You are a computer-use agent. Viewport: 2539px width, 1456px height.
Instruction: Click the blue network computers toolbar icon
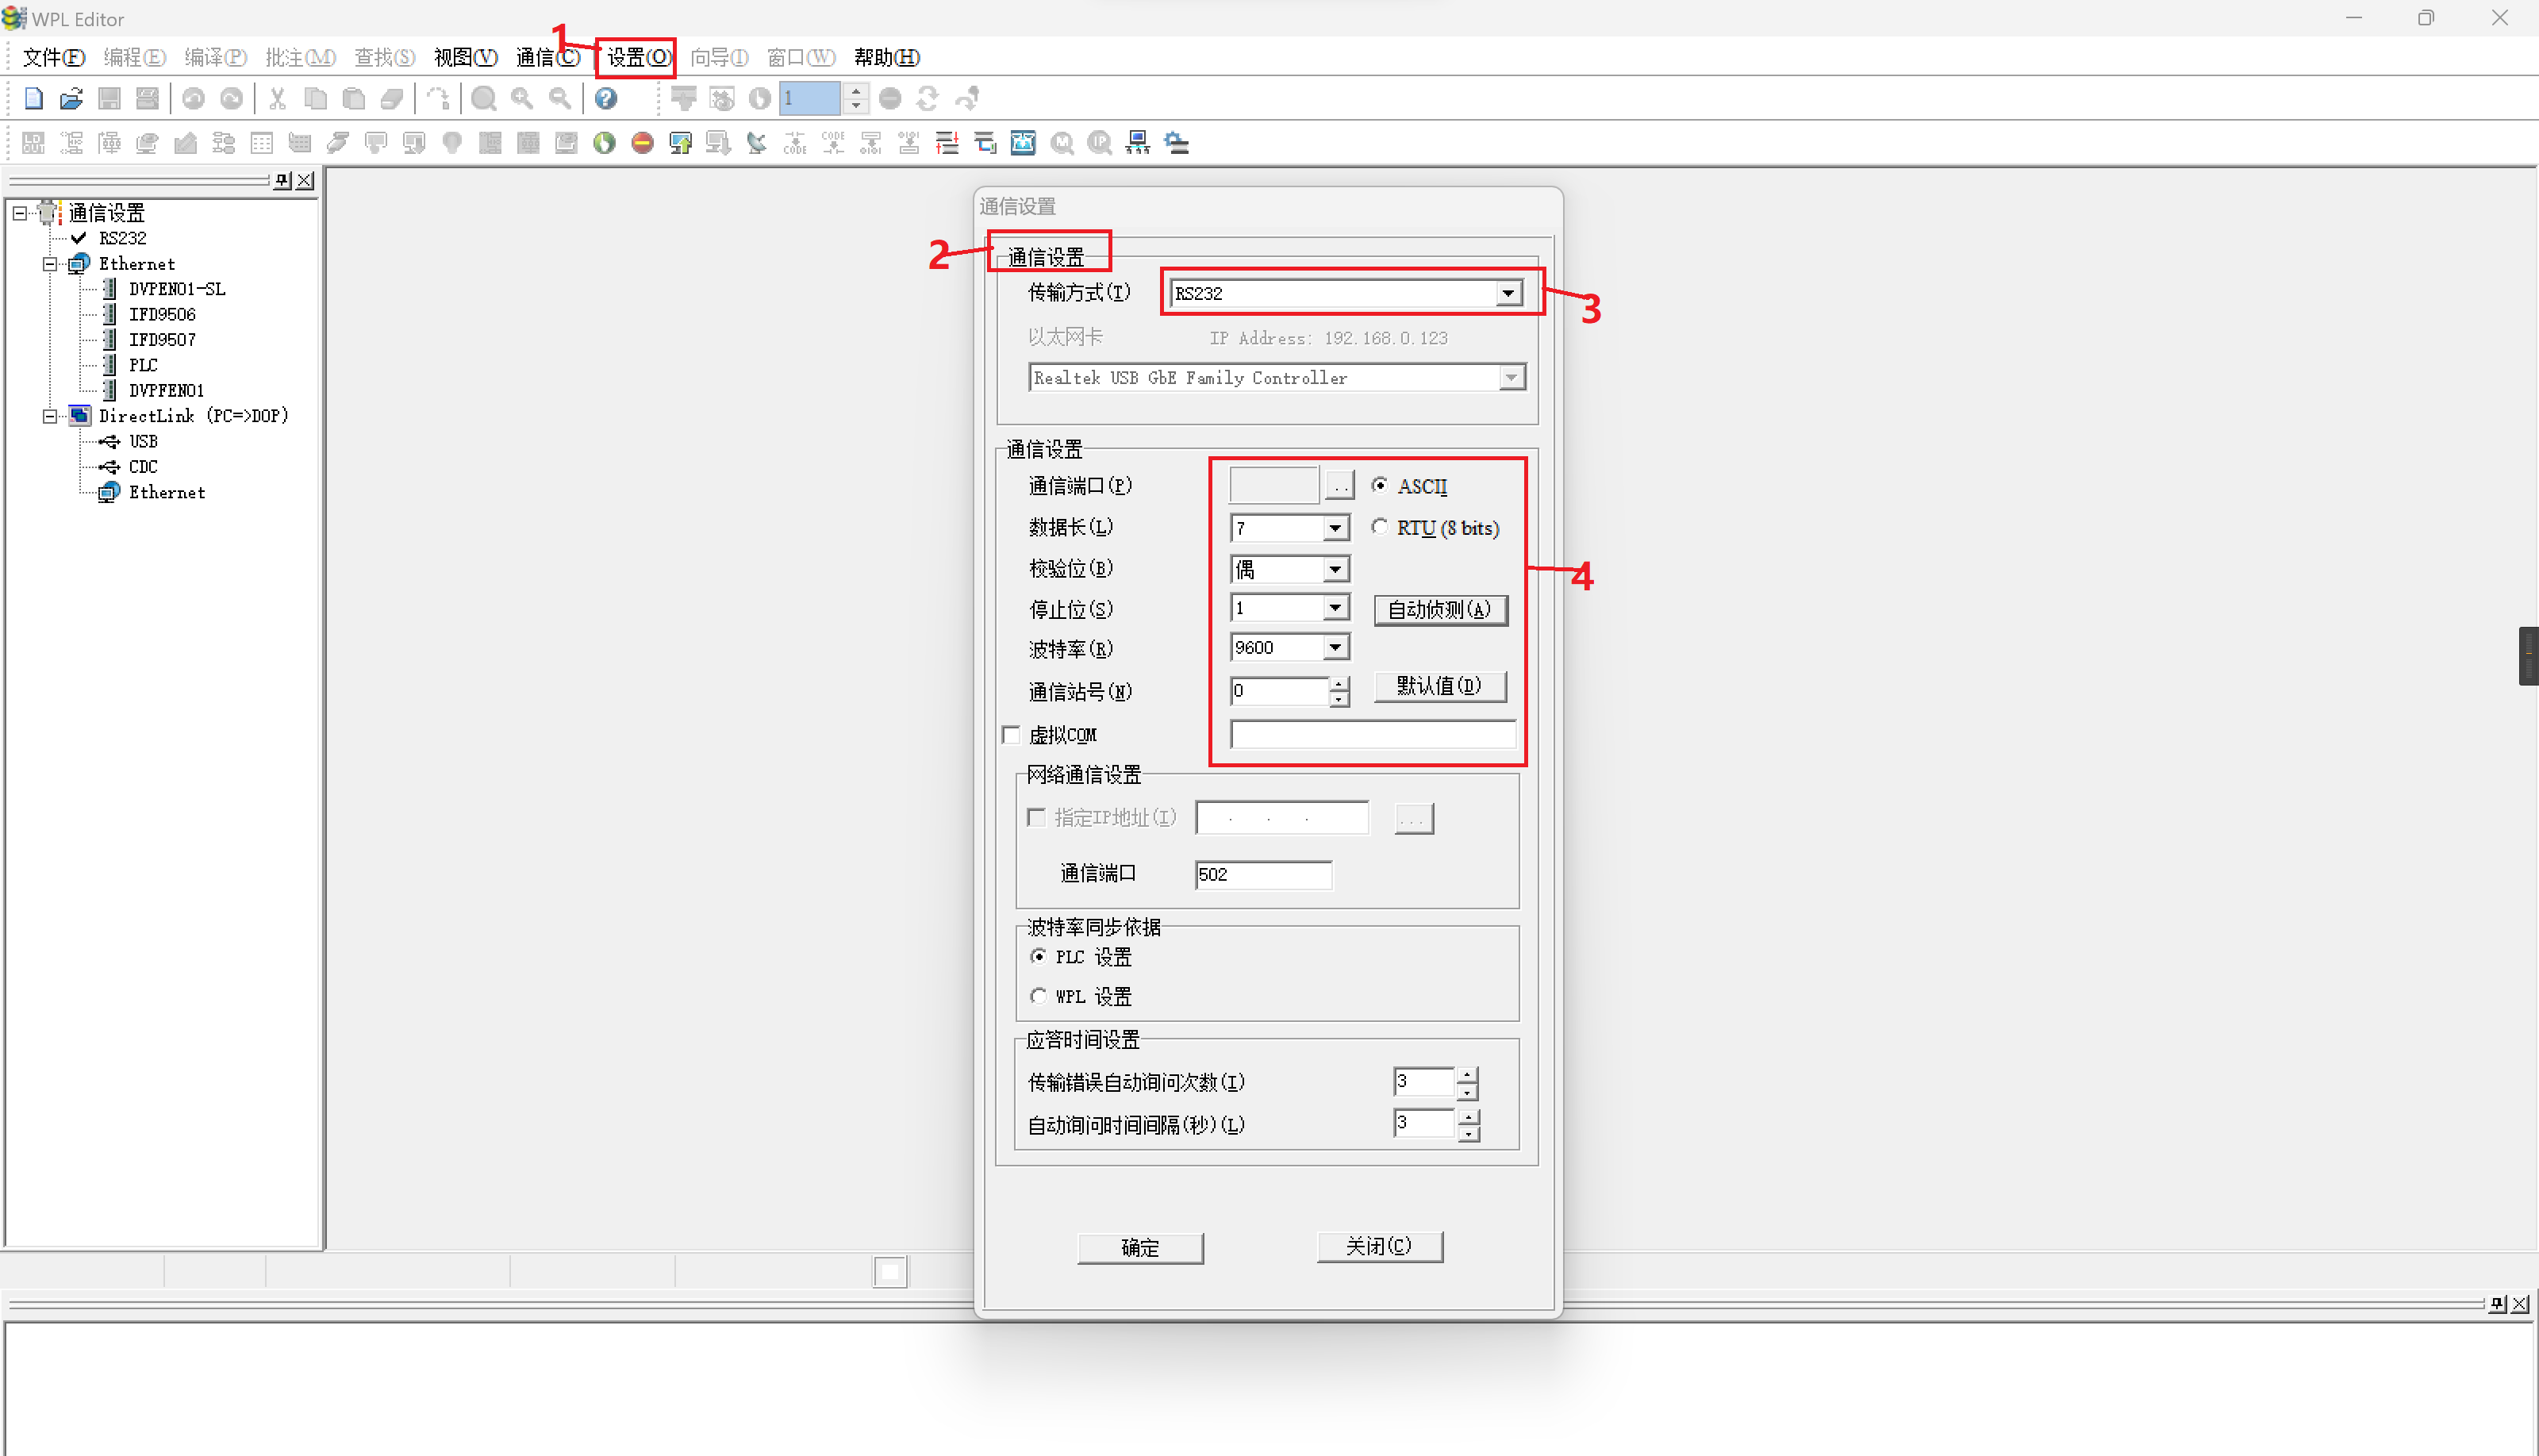click(1138, 143)
